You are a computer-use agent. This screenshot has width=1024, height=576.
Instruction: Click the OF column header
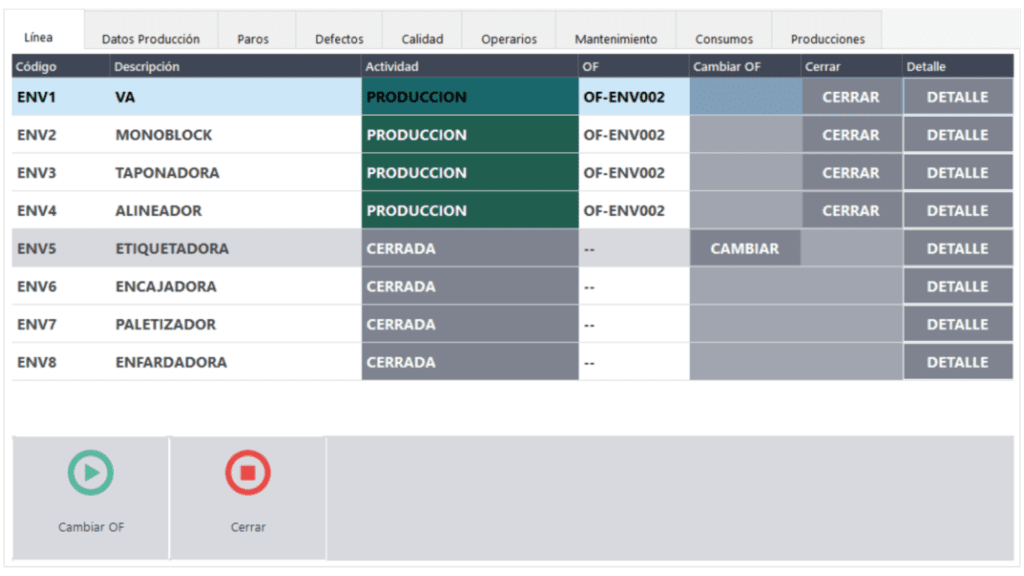pyautogui.click(x=633, y=66)
